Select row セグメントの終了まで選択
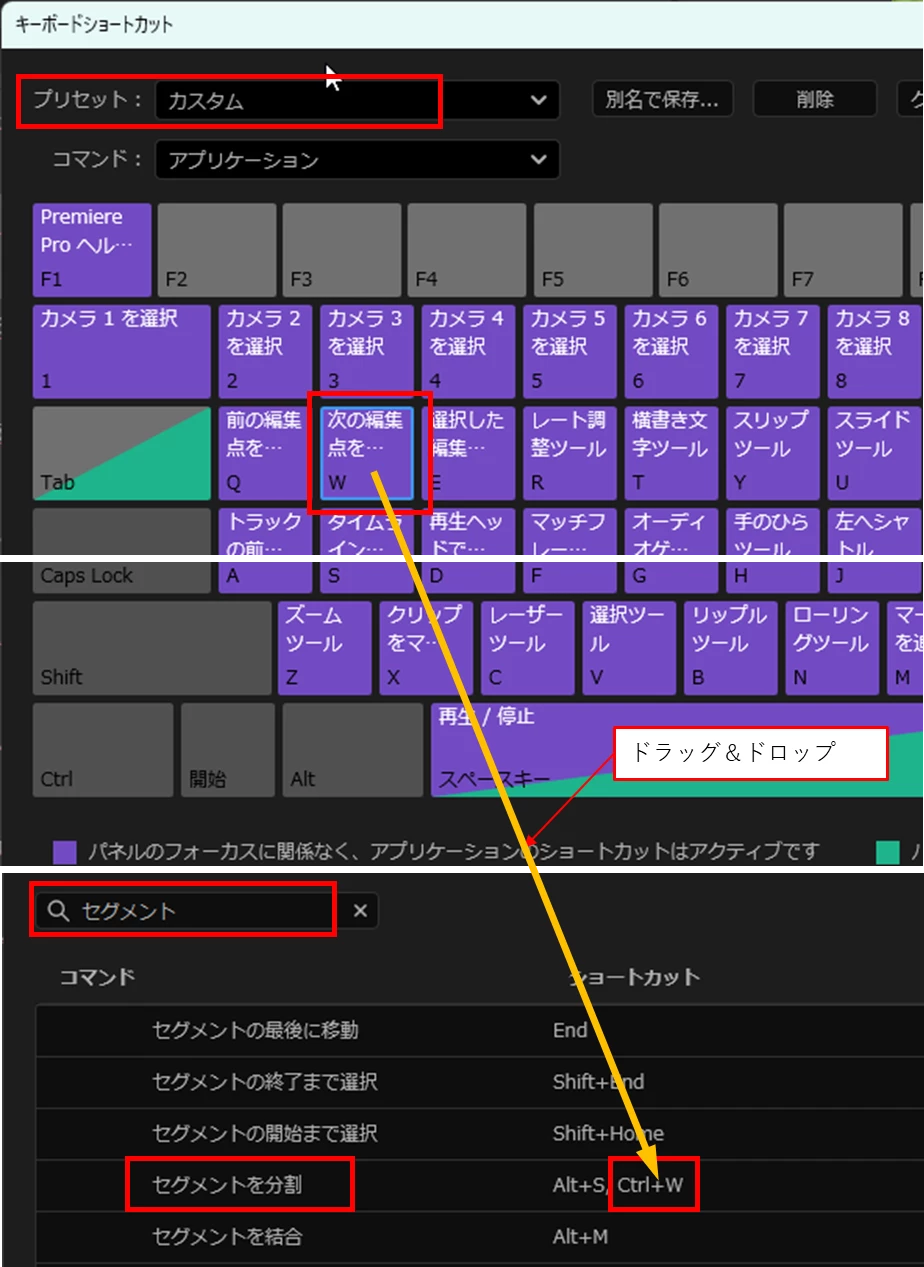924x1267 pixels. click(x=480, y=1082)
